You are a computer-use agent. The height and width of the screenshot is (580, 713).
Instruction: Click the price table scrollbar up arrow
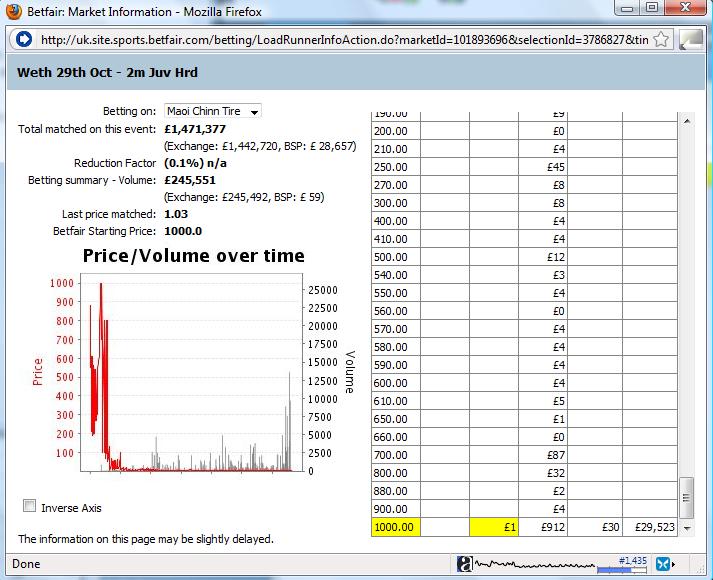[687, 121]
